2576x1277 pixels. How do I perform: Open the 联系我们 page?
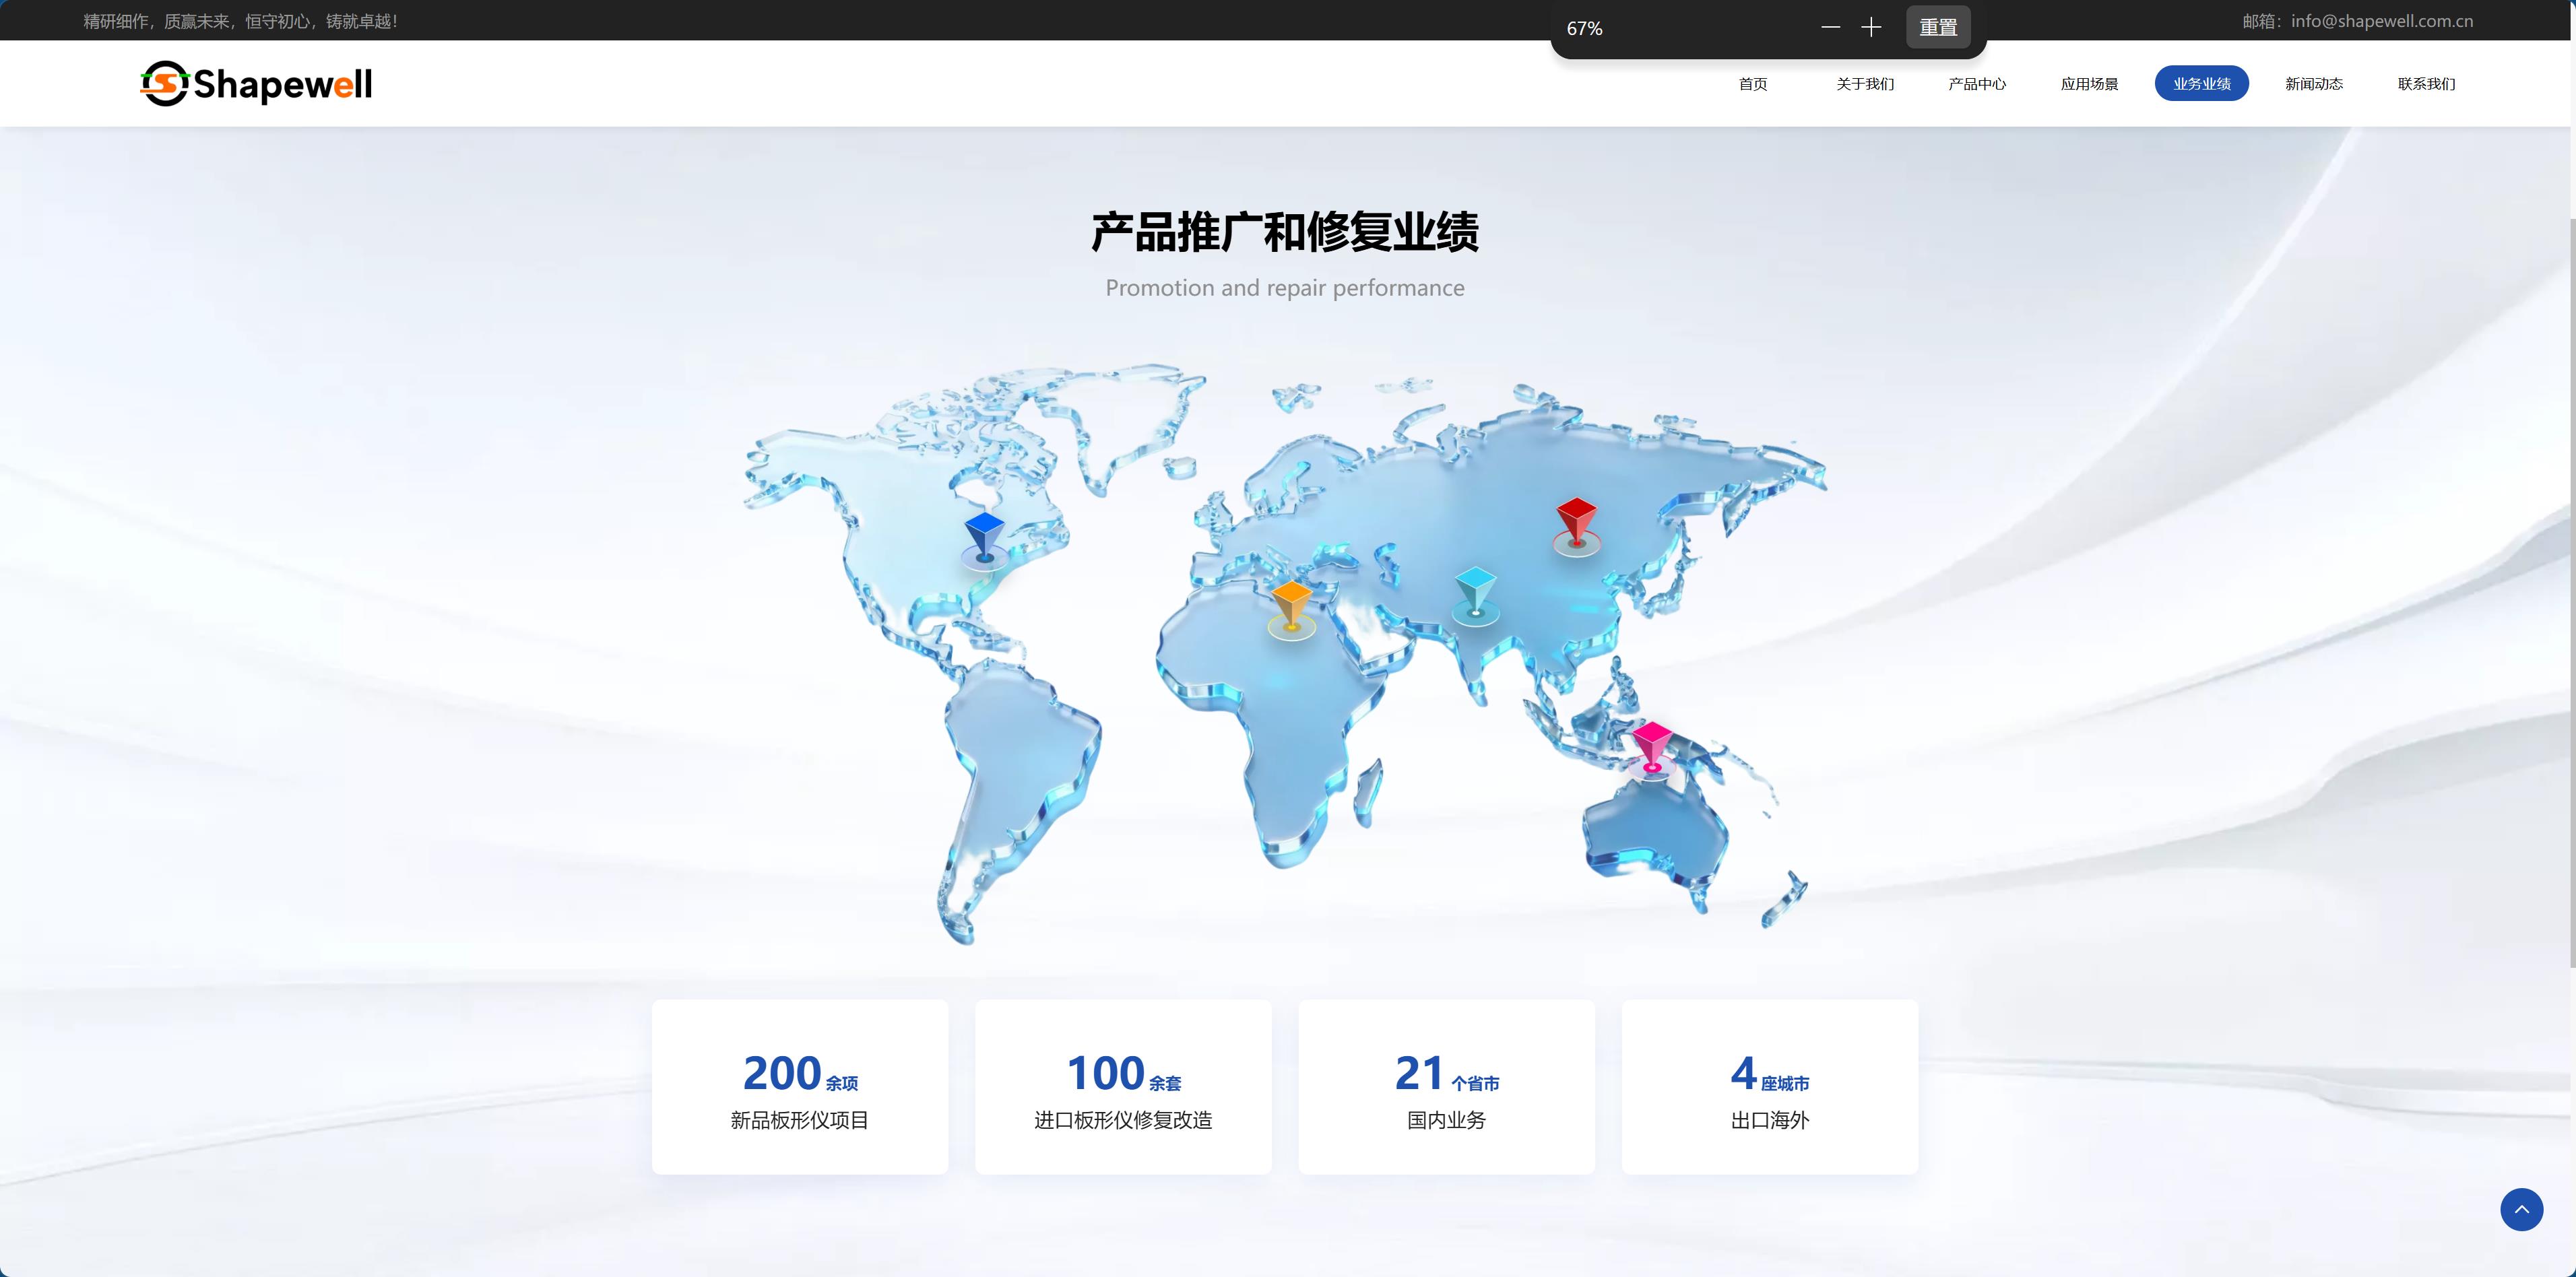pyautogui.click(x=2426, y=84)
